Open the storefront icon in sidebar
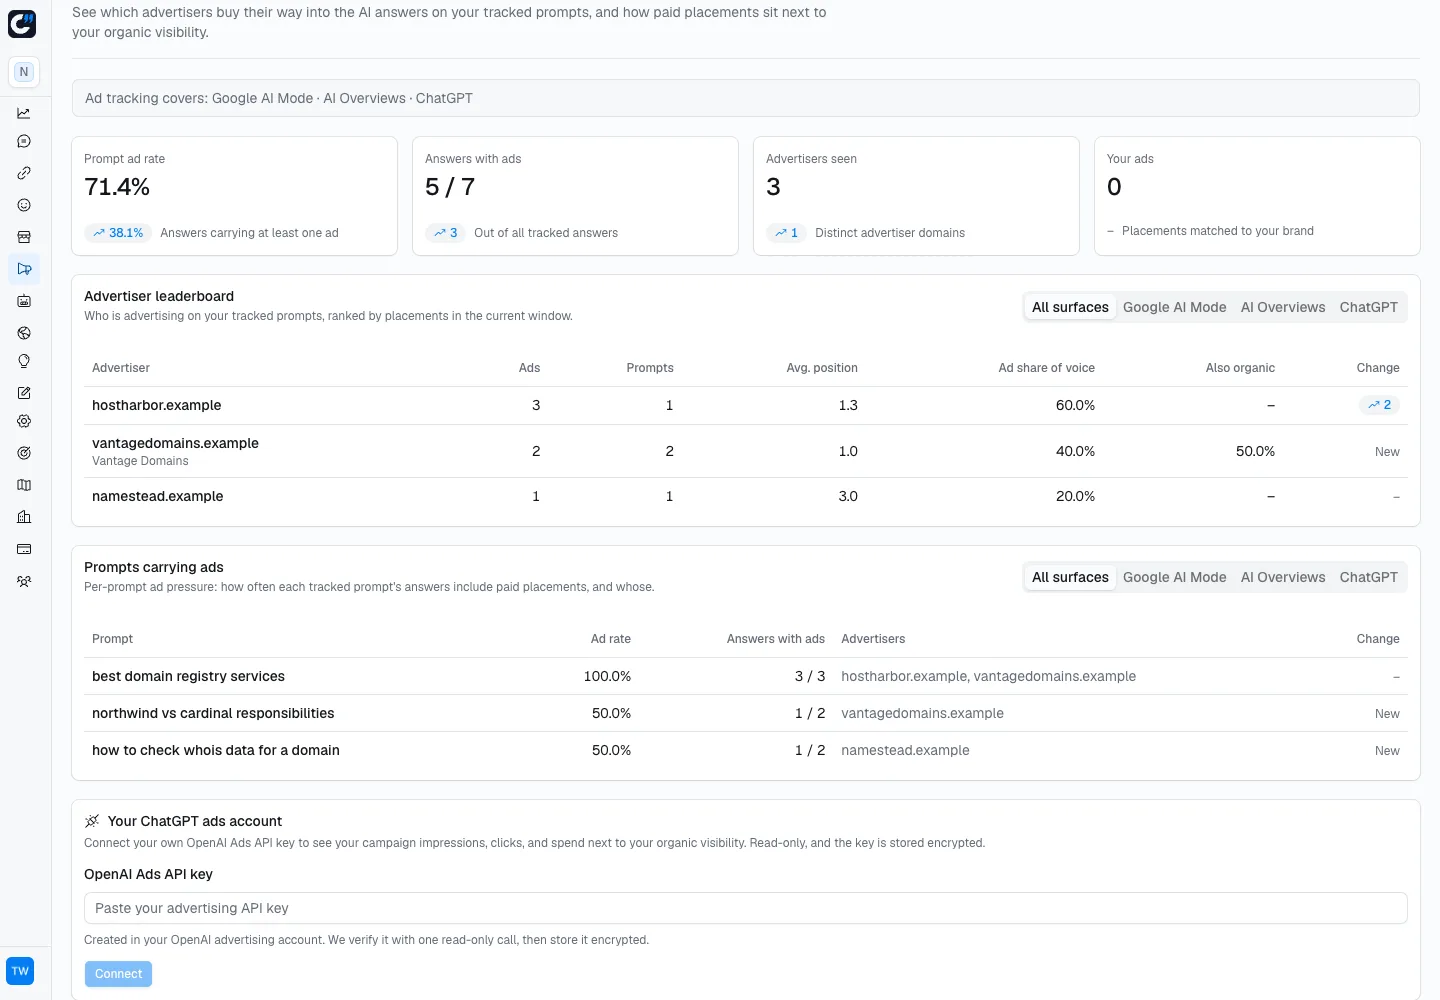The image size is (1440, 1000). 24,237
